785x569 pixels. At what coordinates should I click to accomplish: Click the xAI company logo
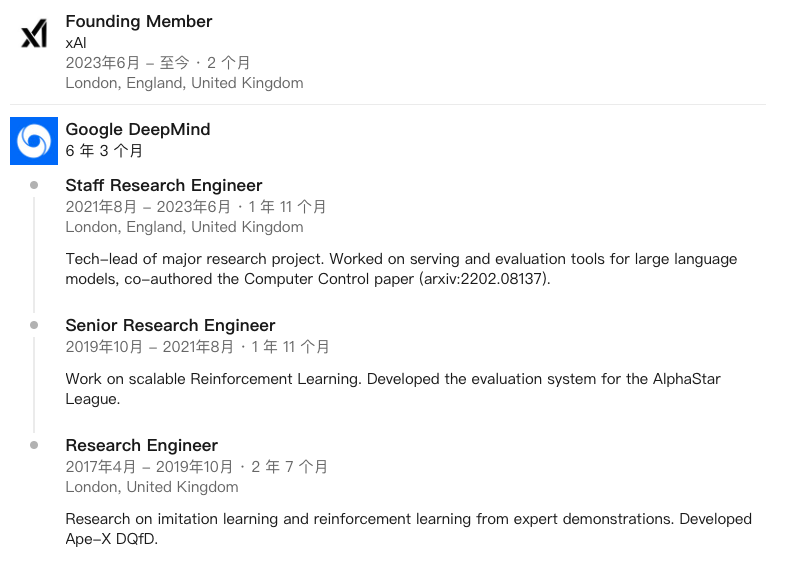click(x=34, y=34)
